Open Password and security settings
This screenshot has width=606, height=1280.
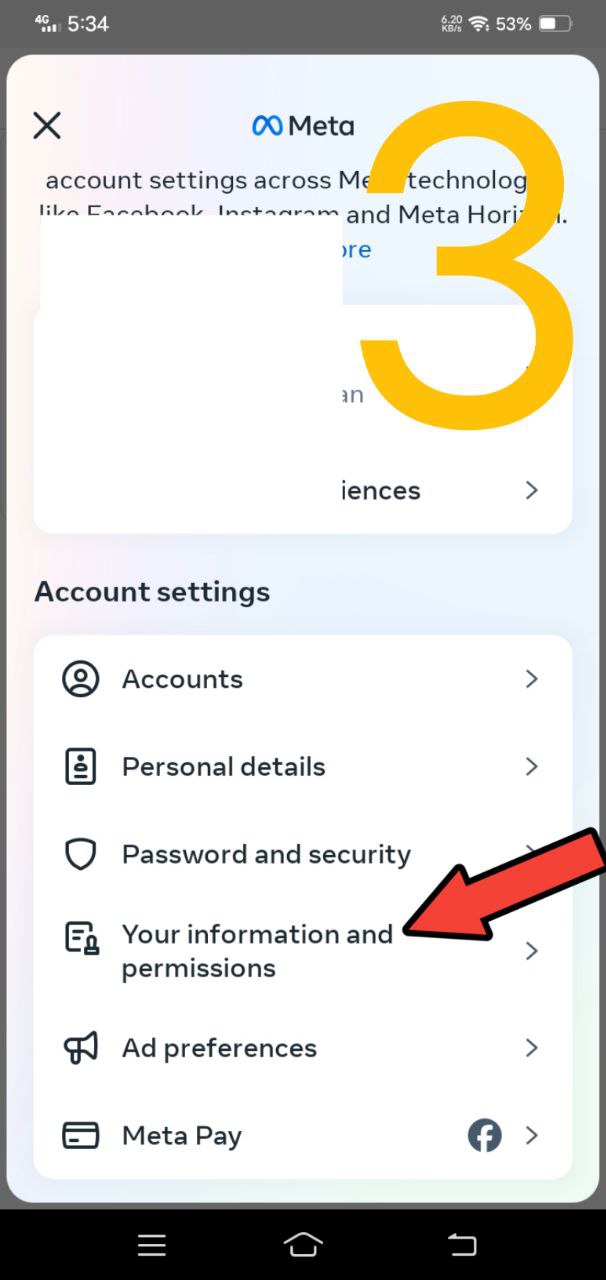[x=266, y=854]
